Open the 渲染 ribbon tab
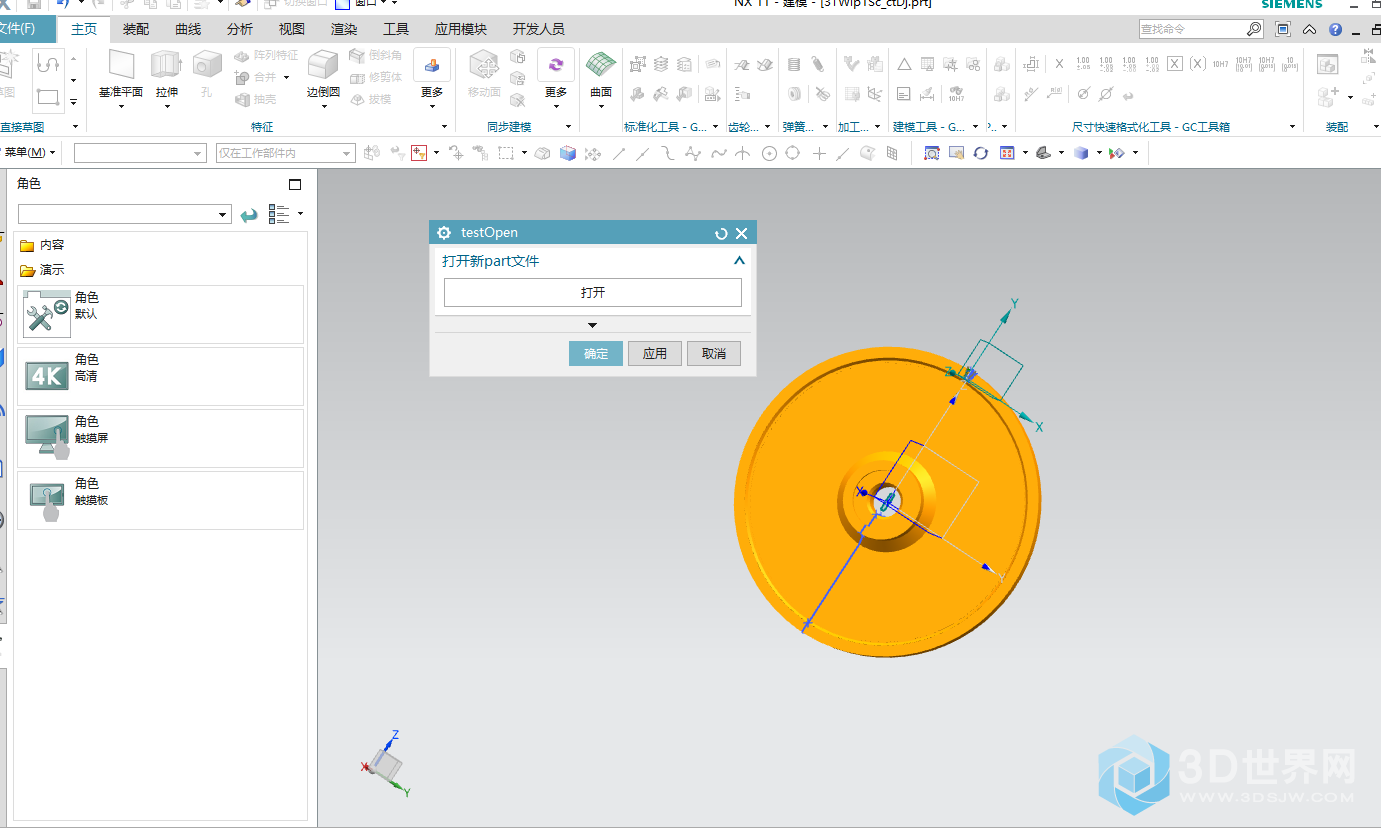Viewport: 1381px width, 829px height. click(344, 29)
